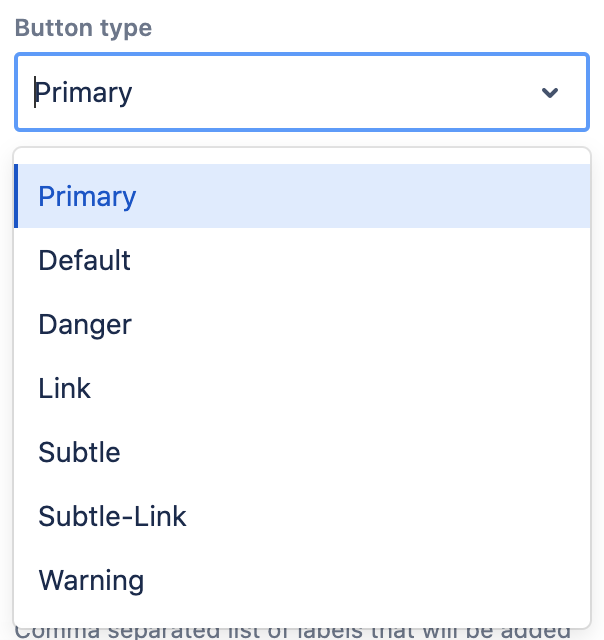This screenshot has height=640, width=604.
Task: Set button type to Warning
Action: click(91, 580)
